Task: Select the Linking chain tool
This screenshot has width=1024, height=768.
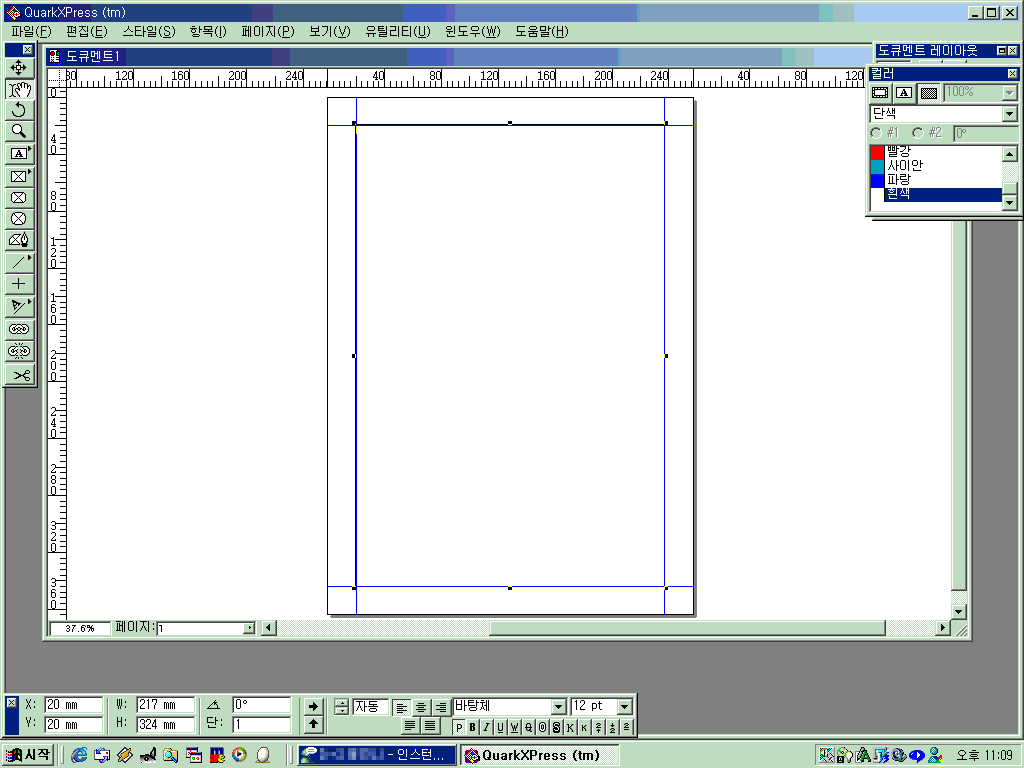Action: tap(19, 329)
